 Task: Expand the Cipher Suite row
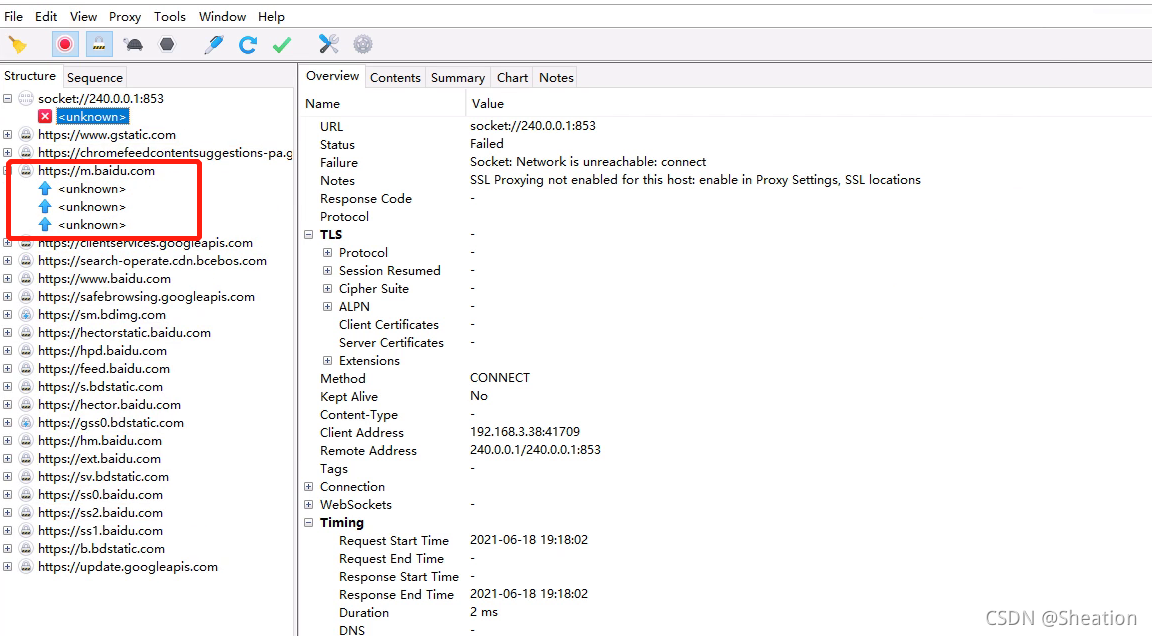point(328,289)
